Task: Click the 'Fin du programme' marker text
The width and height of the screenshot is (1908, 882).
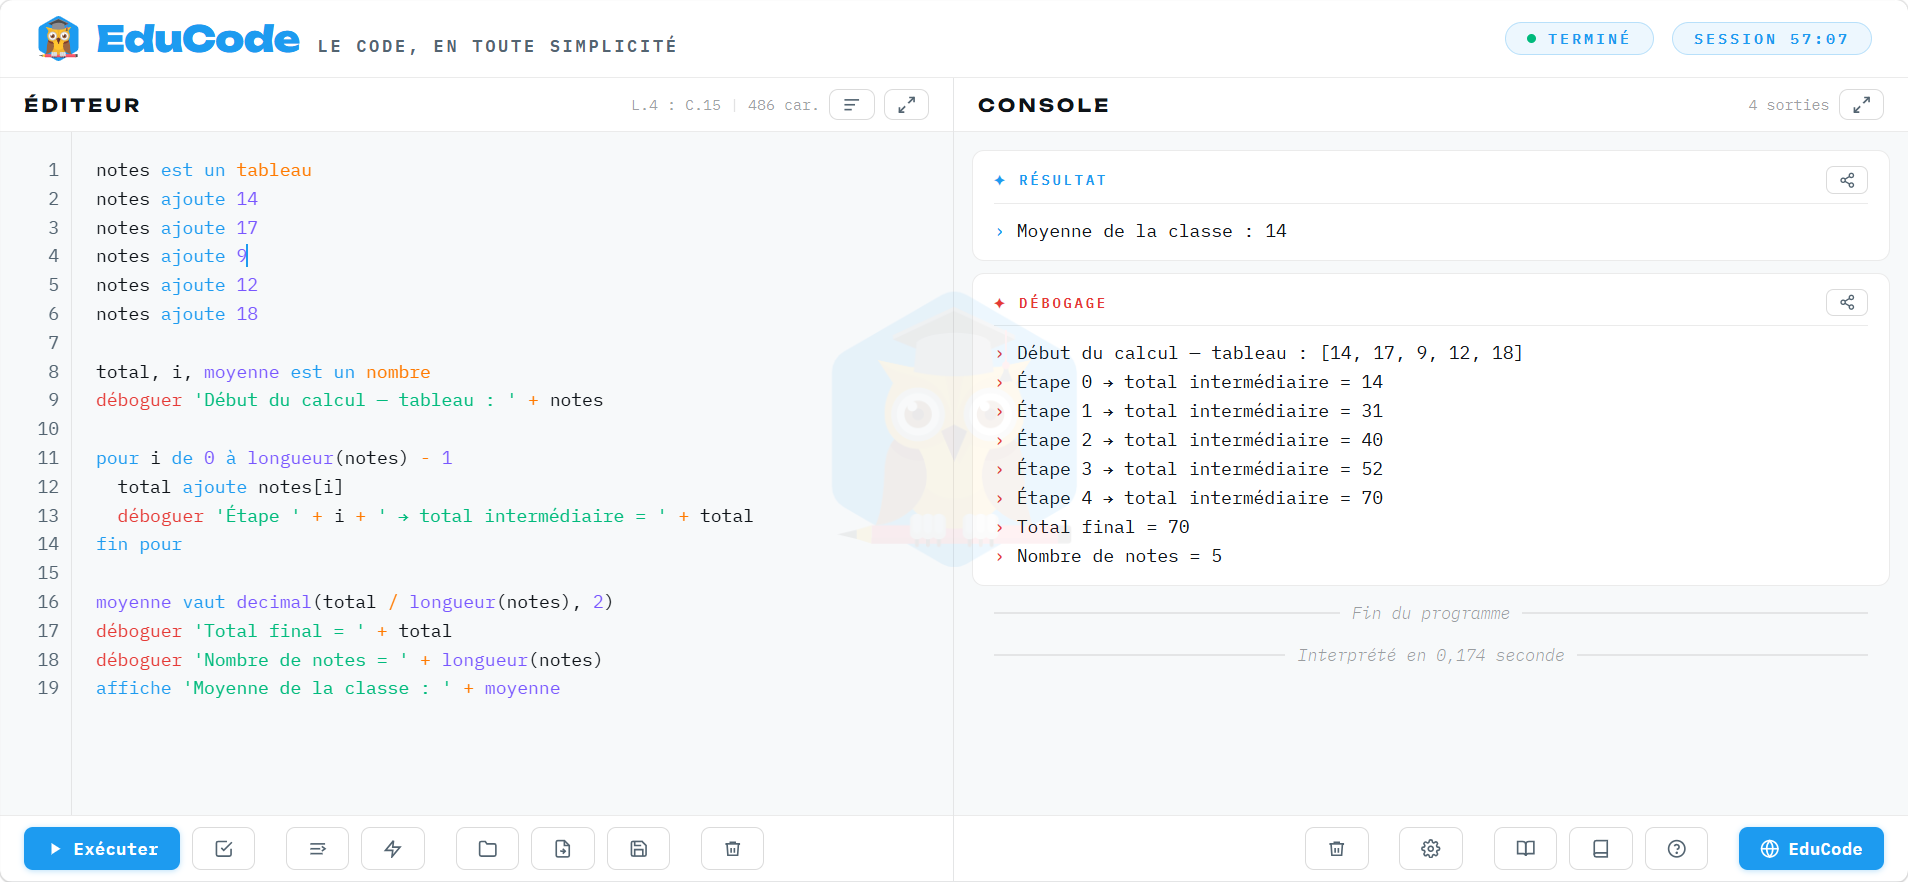Action: 1431,613
